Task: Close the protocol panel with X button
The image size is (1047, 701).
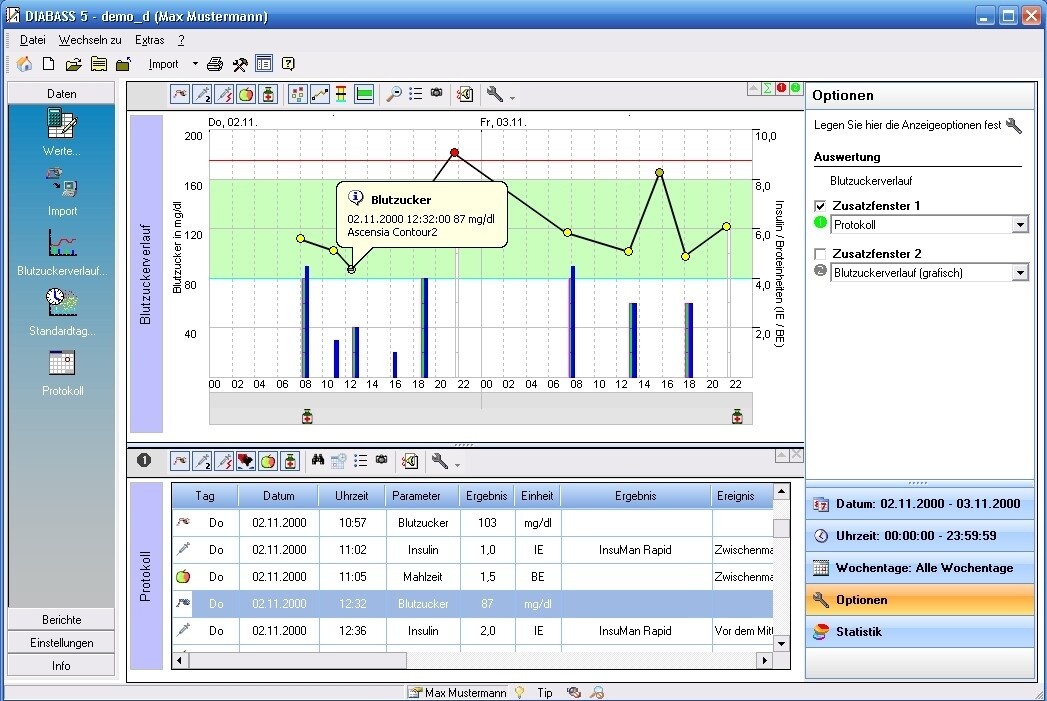Action: click(x=796, y=455)
